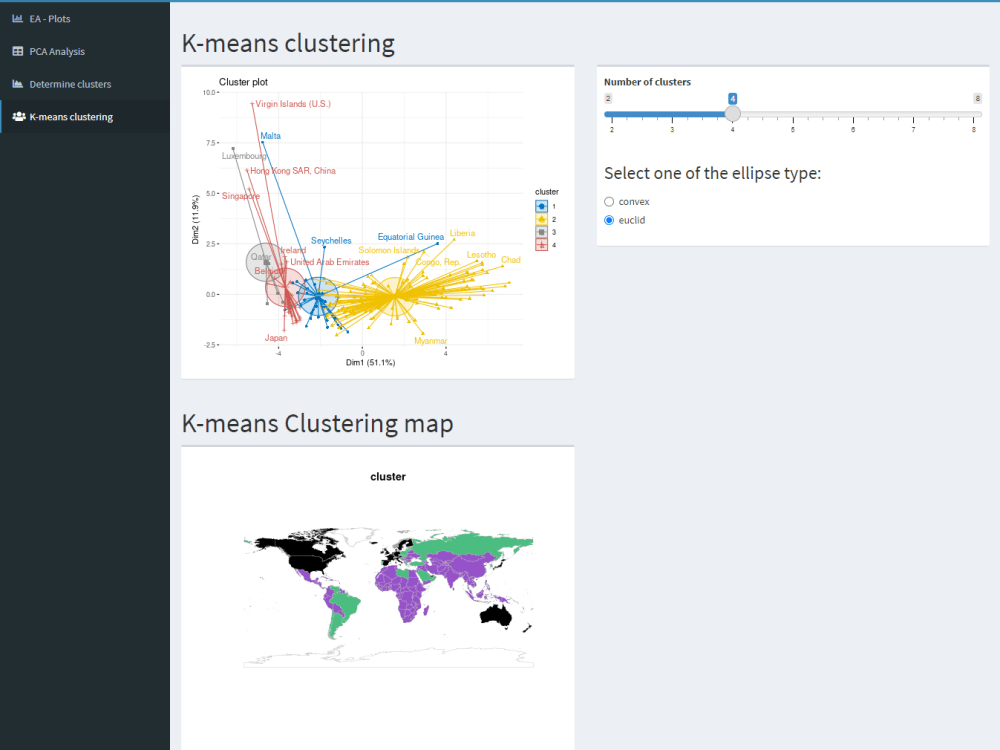This screenshot has width=1000, height=750.
Task: Click the Singapore point label
Action: click(240, 196)
